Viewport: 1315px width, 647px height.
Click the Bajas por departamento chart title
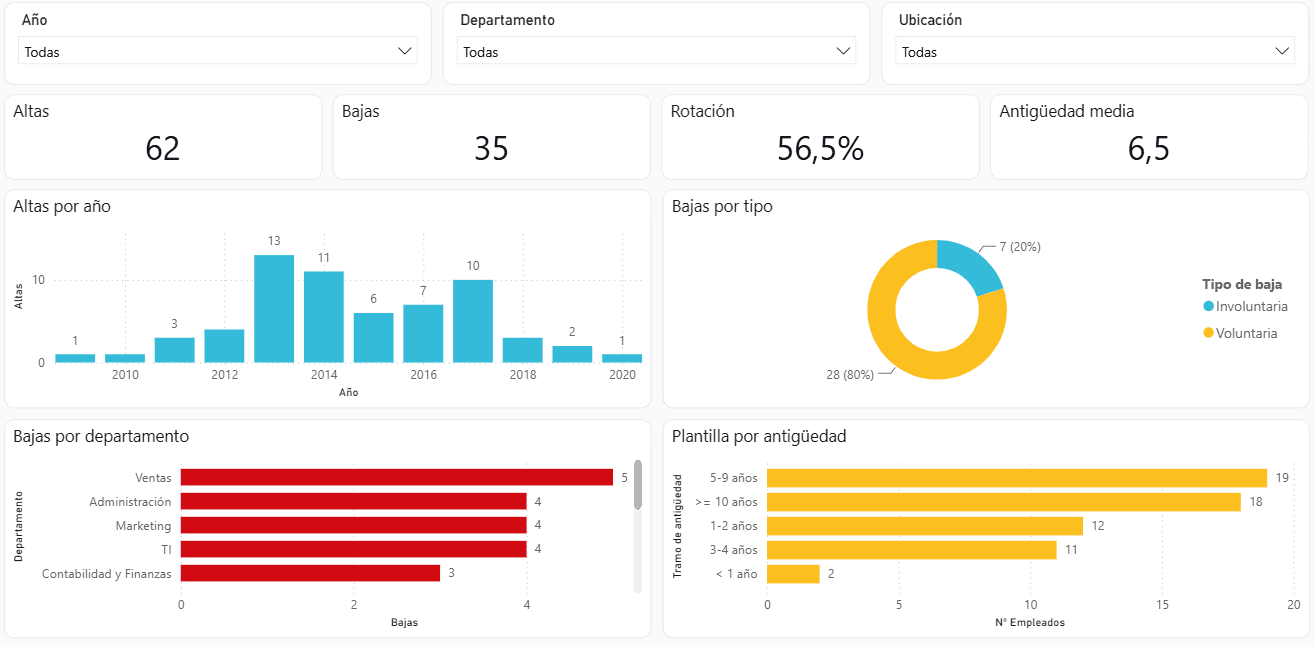(101, 436)
